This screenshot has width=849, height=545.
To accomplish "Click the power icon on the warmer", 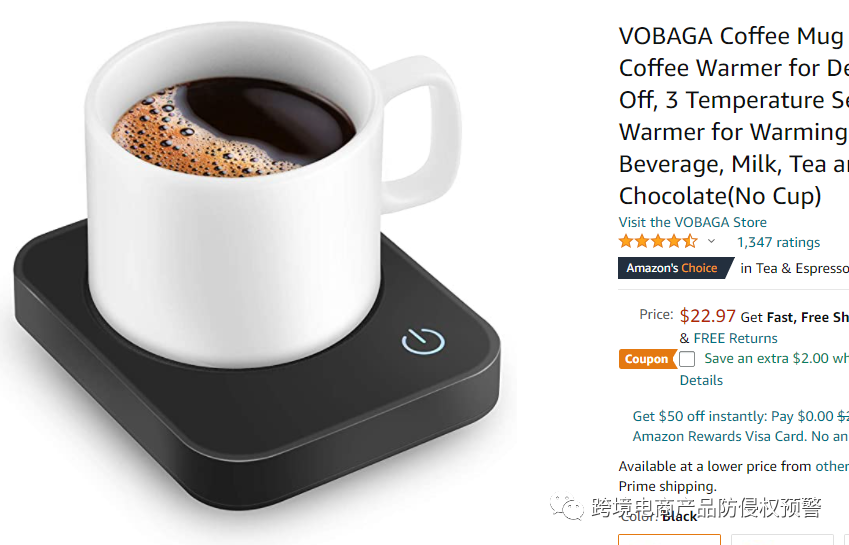I will point(423,341).
